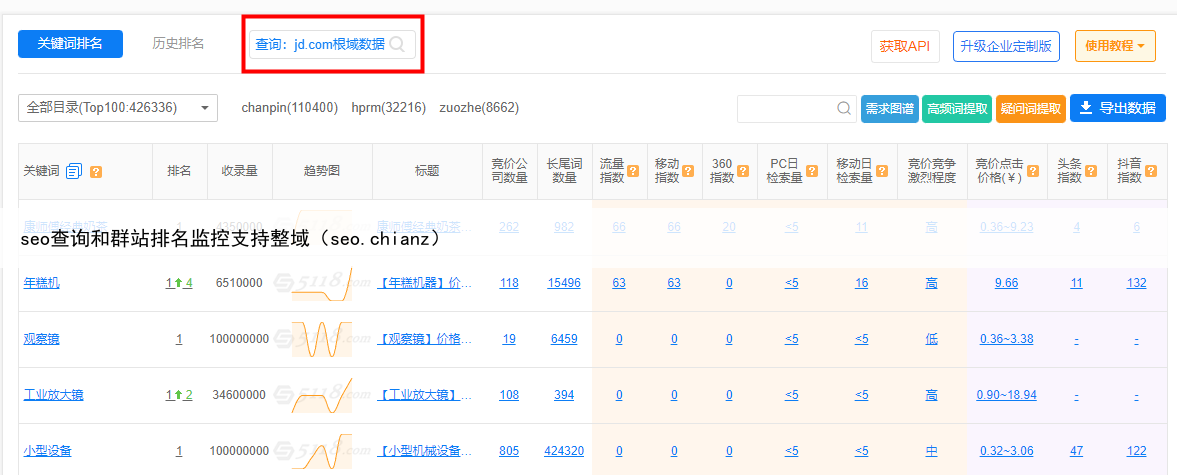Click the 高频词提取 button

[956, 109]
